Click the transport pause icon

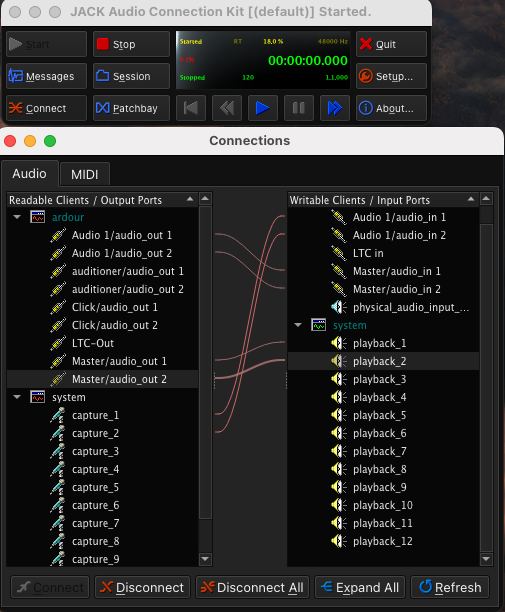click(x=299, y=108)
